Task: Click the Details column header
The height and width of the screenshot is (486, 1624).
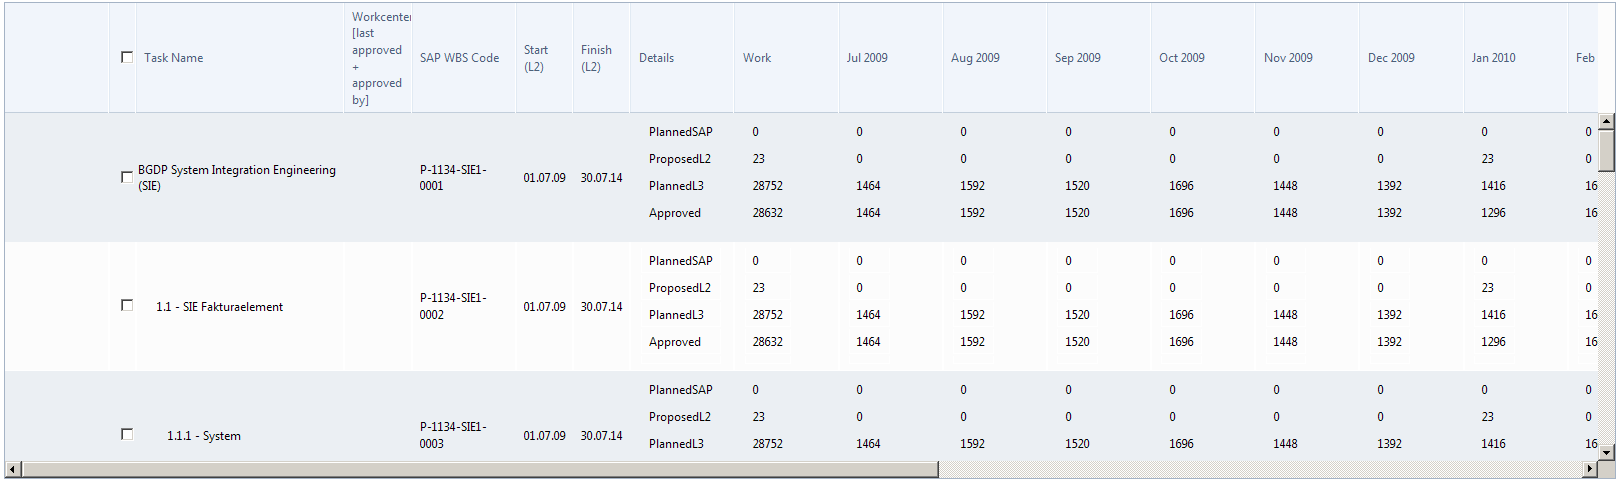Action: [x=656, y=58]
